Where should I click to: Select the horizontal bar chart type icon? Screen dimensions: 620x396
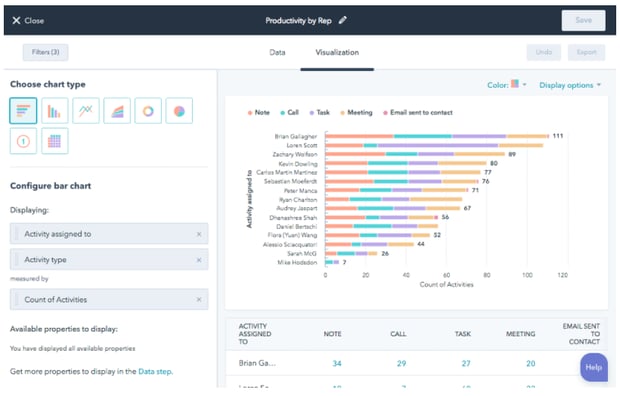23,111
